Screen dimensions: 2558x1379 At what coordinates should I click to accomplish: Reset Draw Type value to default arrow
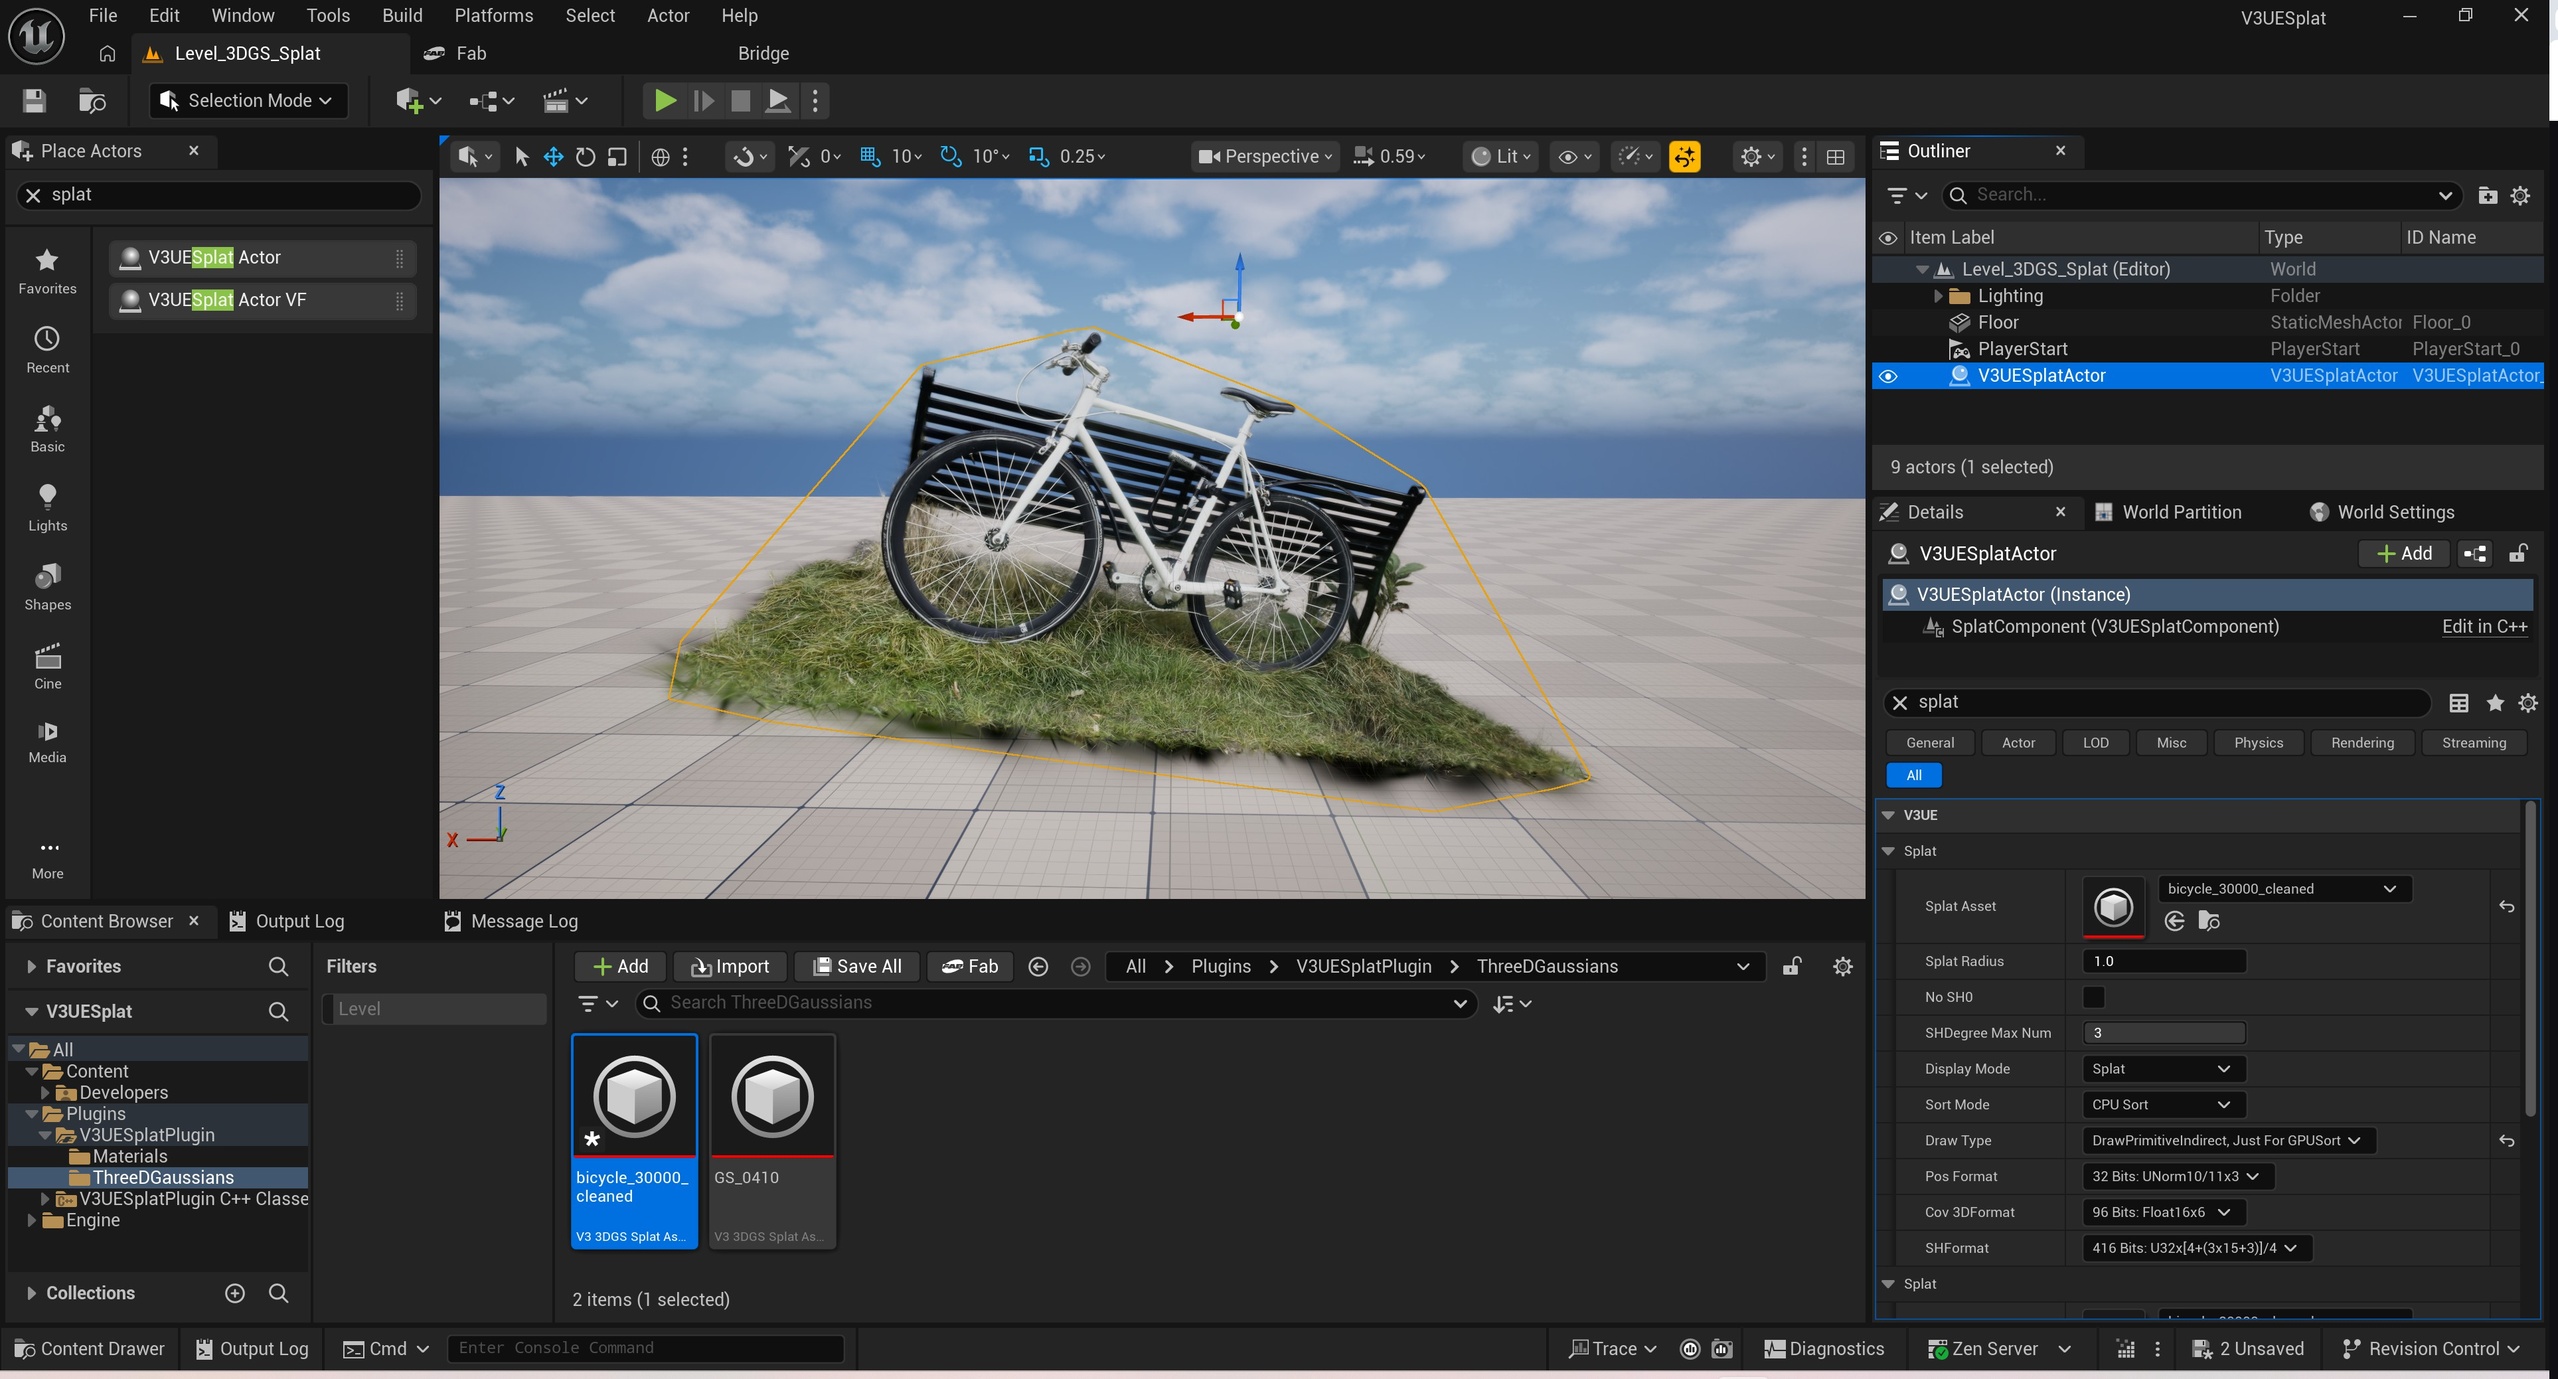pos(2506,1140)
